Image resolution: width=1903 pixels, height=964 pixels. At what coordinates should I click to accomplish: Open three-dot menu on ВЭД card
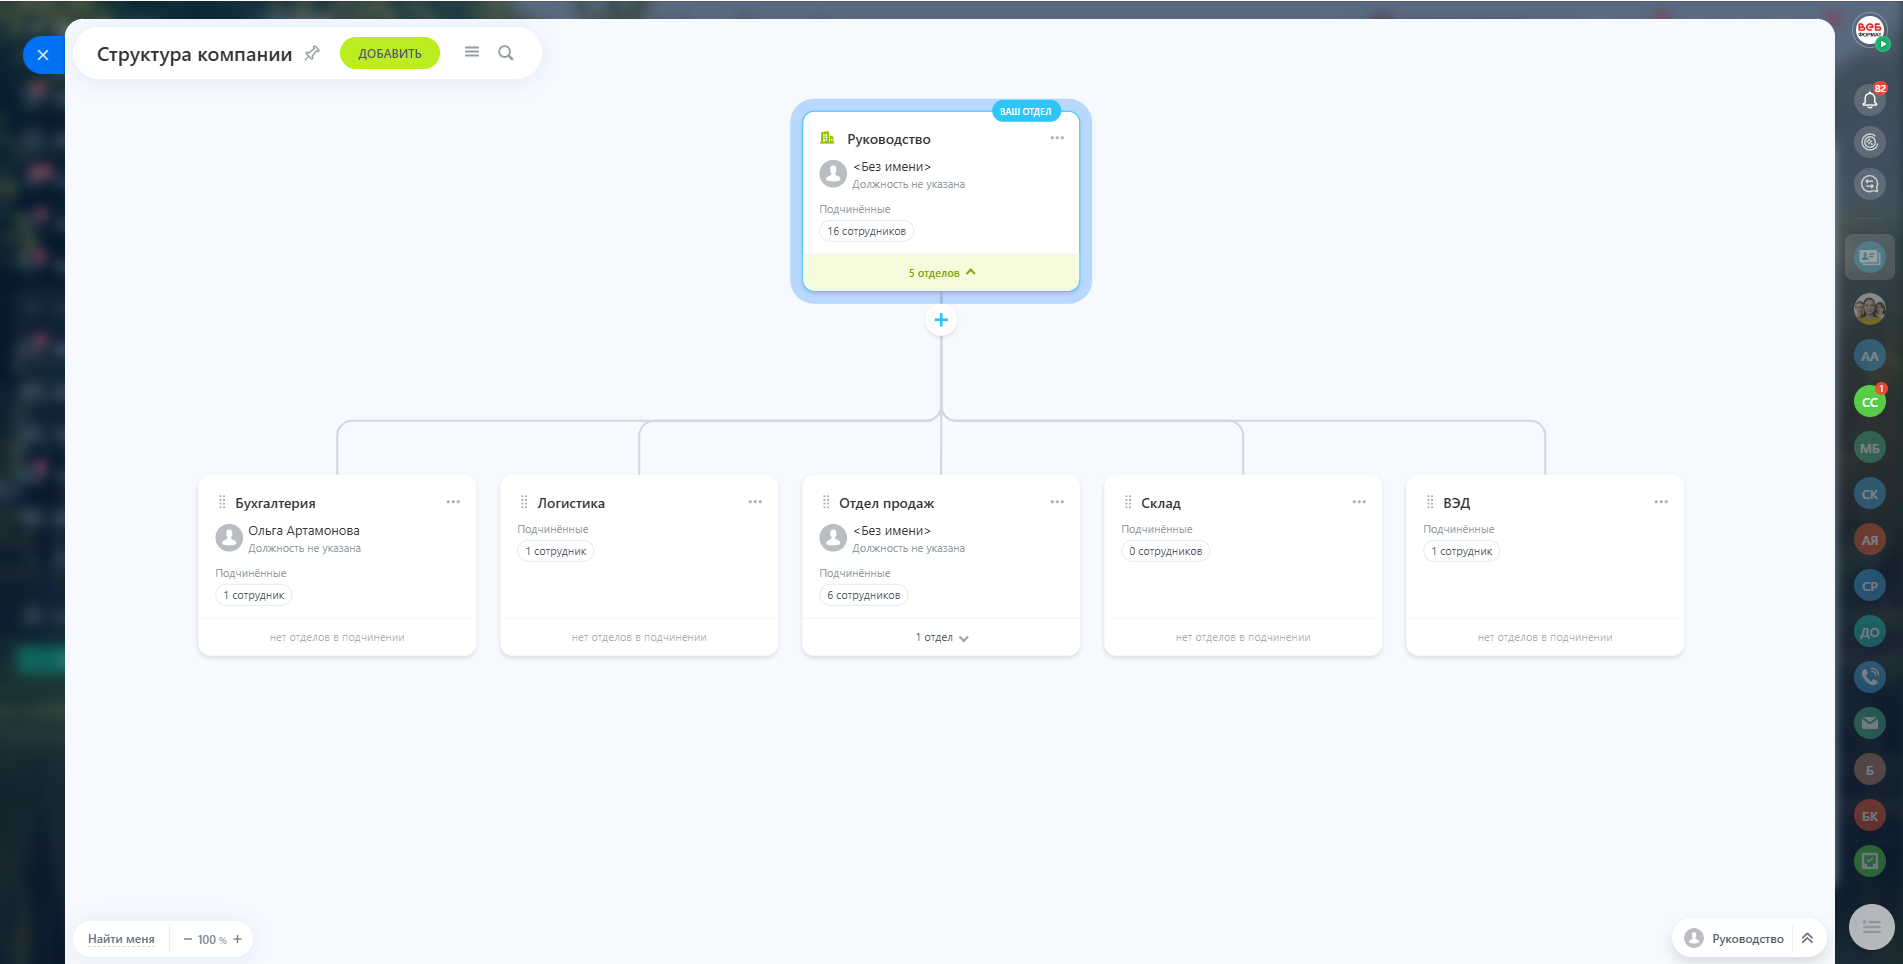tap(1661, 502)
